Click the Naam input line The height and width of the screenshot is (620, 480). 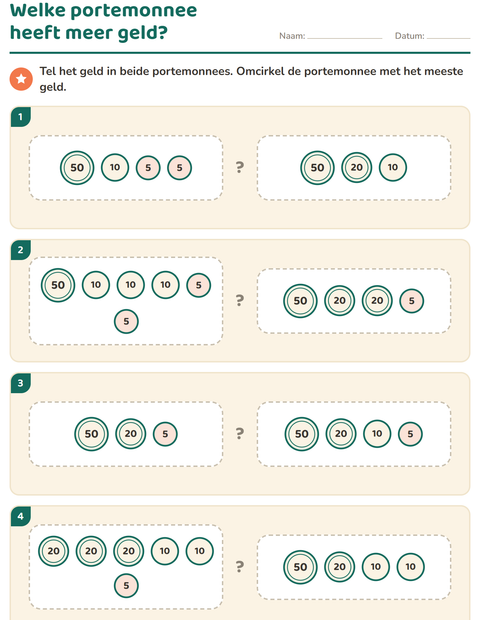345,36
